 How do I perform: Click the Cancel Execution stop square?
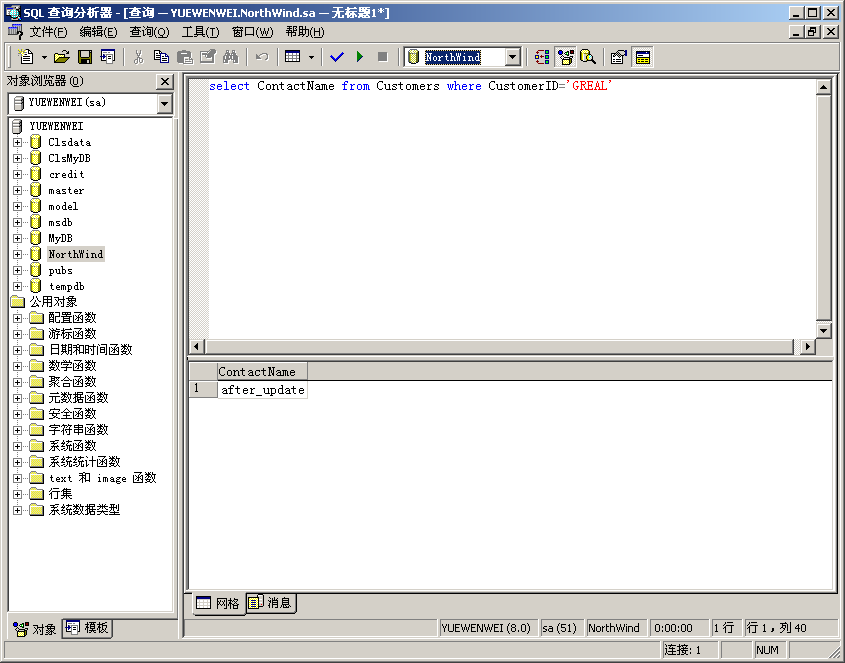pyautogui.click(x=383, y=57)
